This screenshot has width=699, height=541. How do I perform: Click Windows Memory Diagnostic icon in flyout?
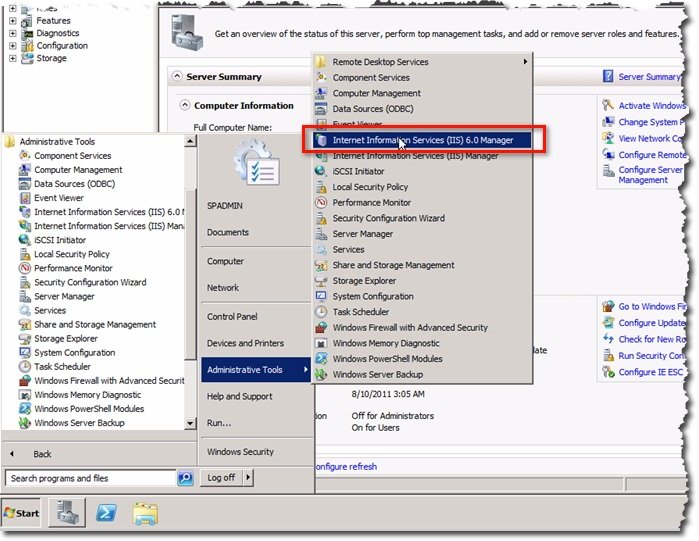(321, 343)
